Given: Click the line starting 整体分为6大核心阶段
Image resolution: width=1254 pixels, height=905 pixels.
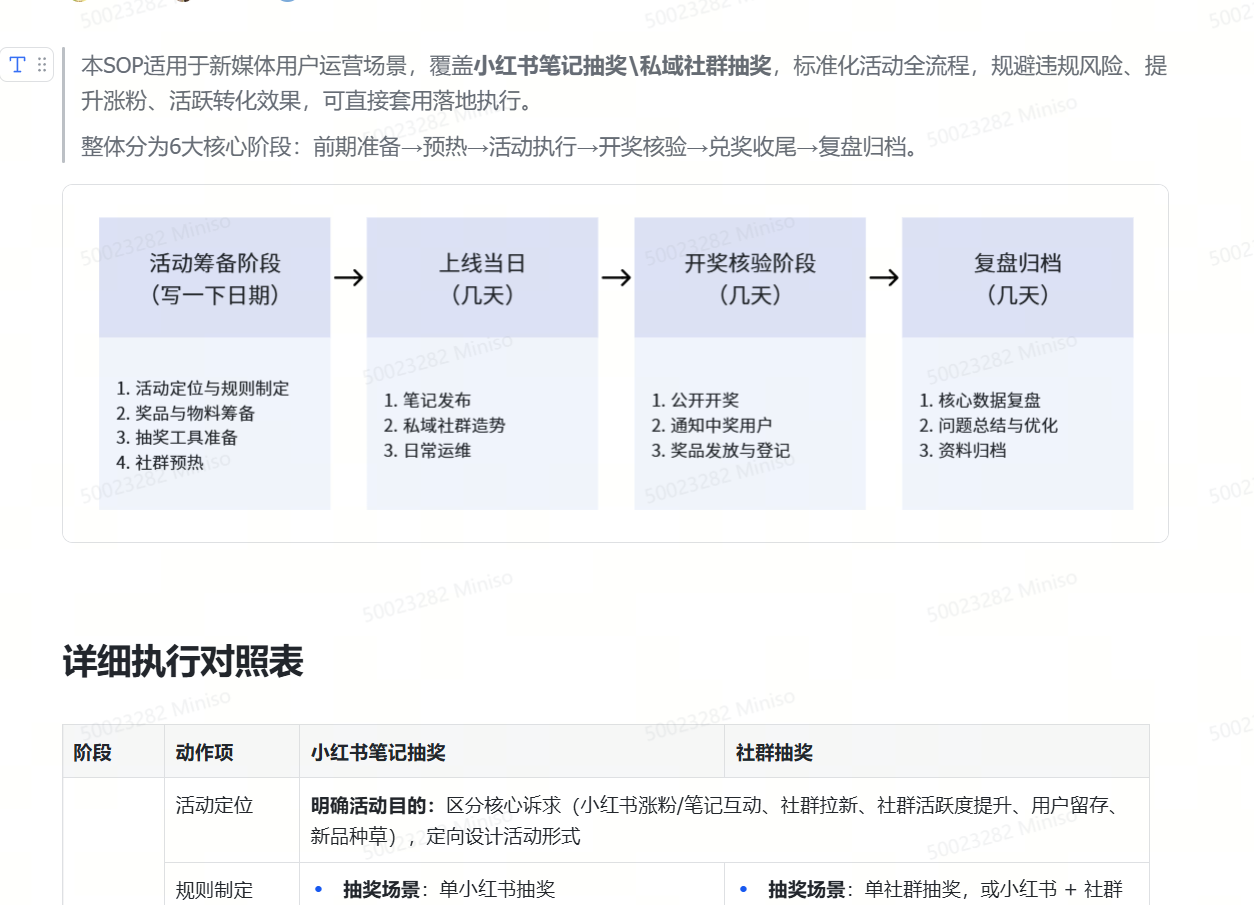Looking at the screenshot, I should click(x=500, y=147).
